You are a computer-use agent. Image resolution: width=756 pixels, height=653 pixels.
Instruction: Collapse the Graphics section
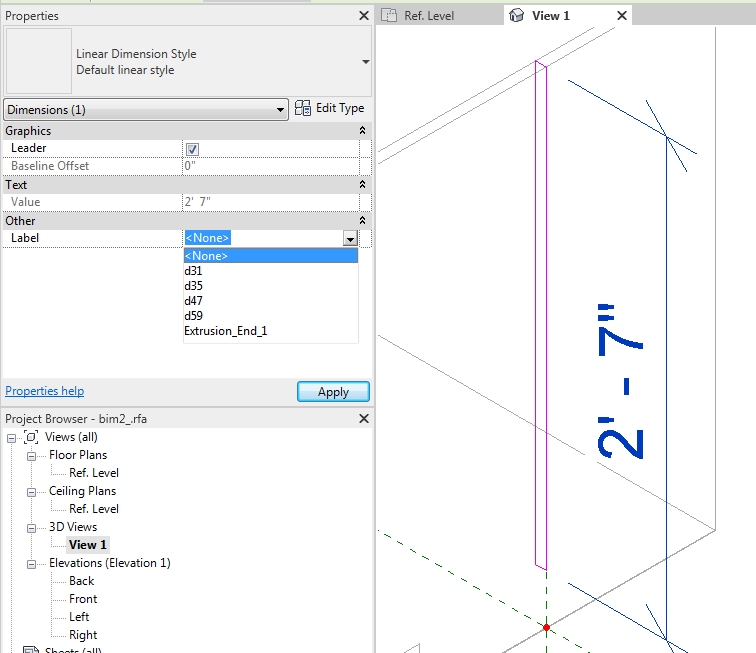362,131
